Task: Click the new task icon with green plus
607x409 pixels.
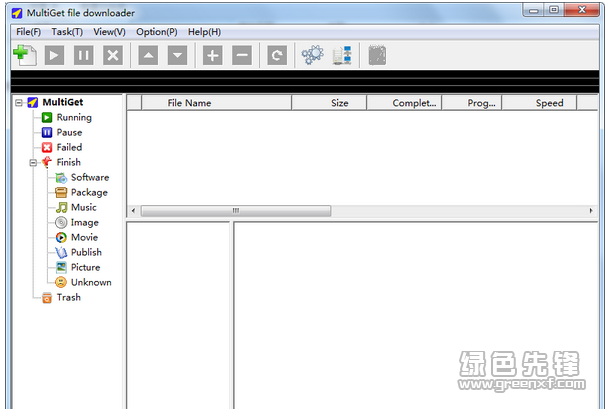Action: 25,55
